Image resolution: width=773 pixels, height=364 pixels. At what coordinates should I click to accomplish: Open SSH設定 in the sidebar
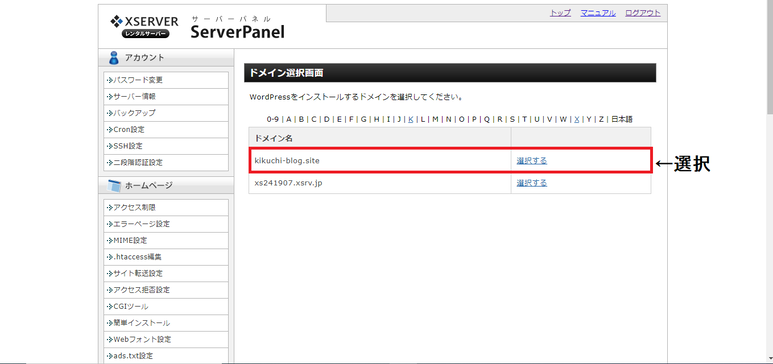click(166, 146)
